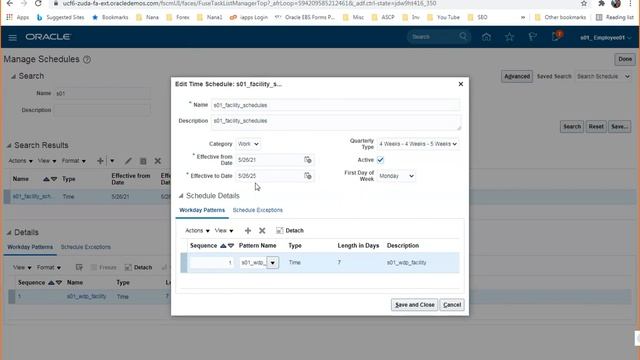Click export icon in Details toolbar
The height and width of the screenshot is (360, 640).
point(79,267)
